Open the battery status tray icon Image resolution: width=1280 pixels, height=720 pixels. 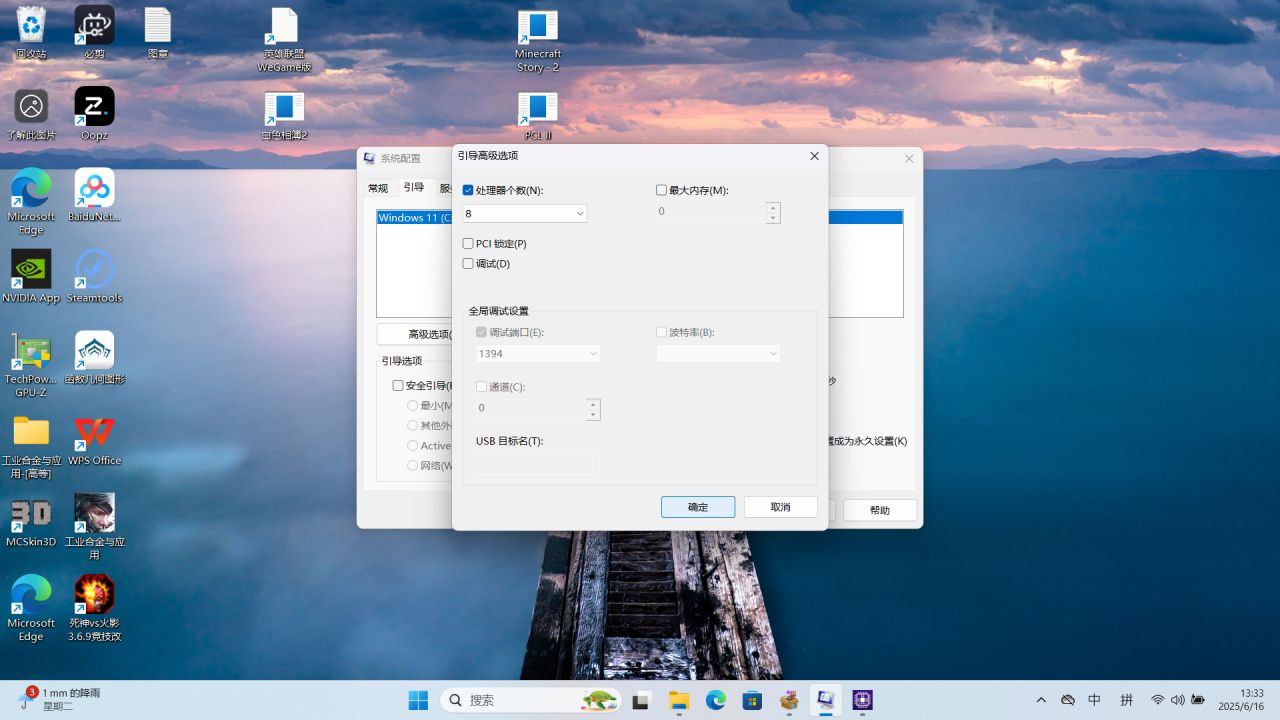[x=1197, y=700]
